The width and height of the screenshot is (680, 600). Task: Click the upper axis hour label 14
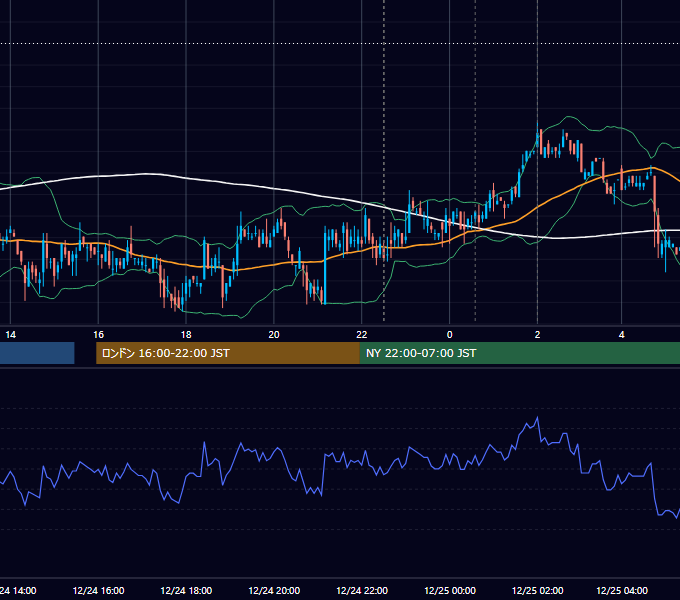coord(10,335)
